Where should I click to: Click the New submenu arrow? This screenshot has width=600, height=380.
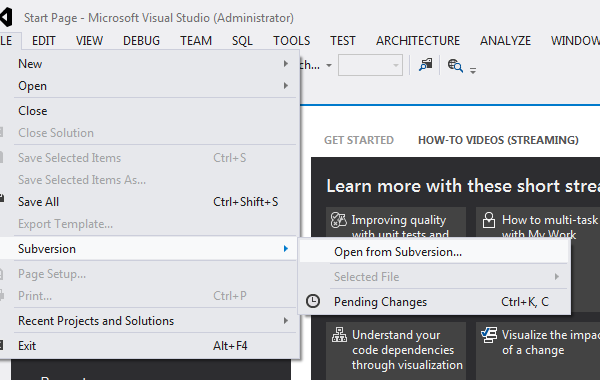[285, 64]
